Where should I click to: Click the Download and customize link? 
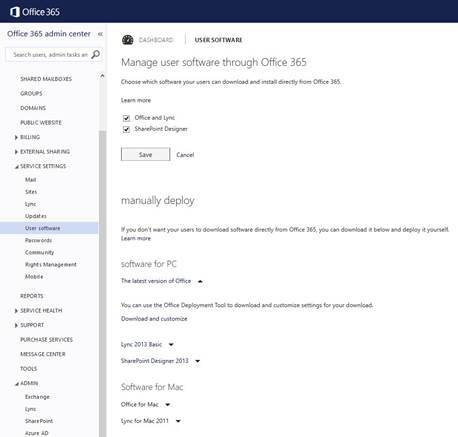tap(154, 319)
